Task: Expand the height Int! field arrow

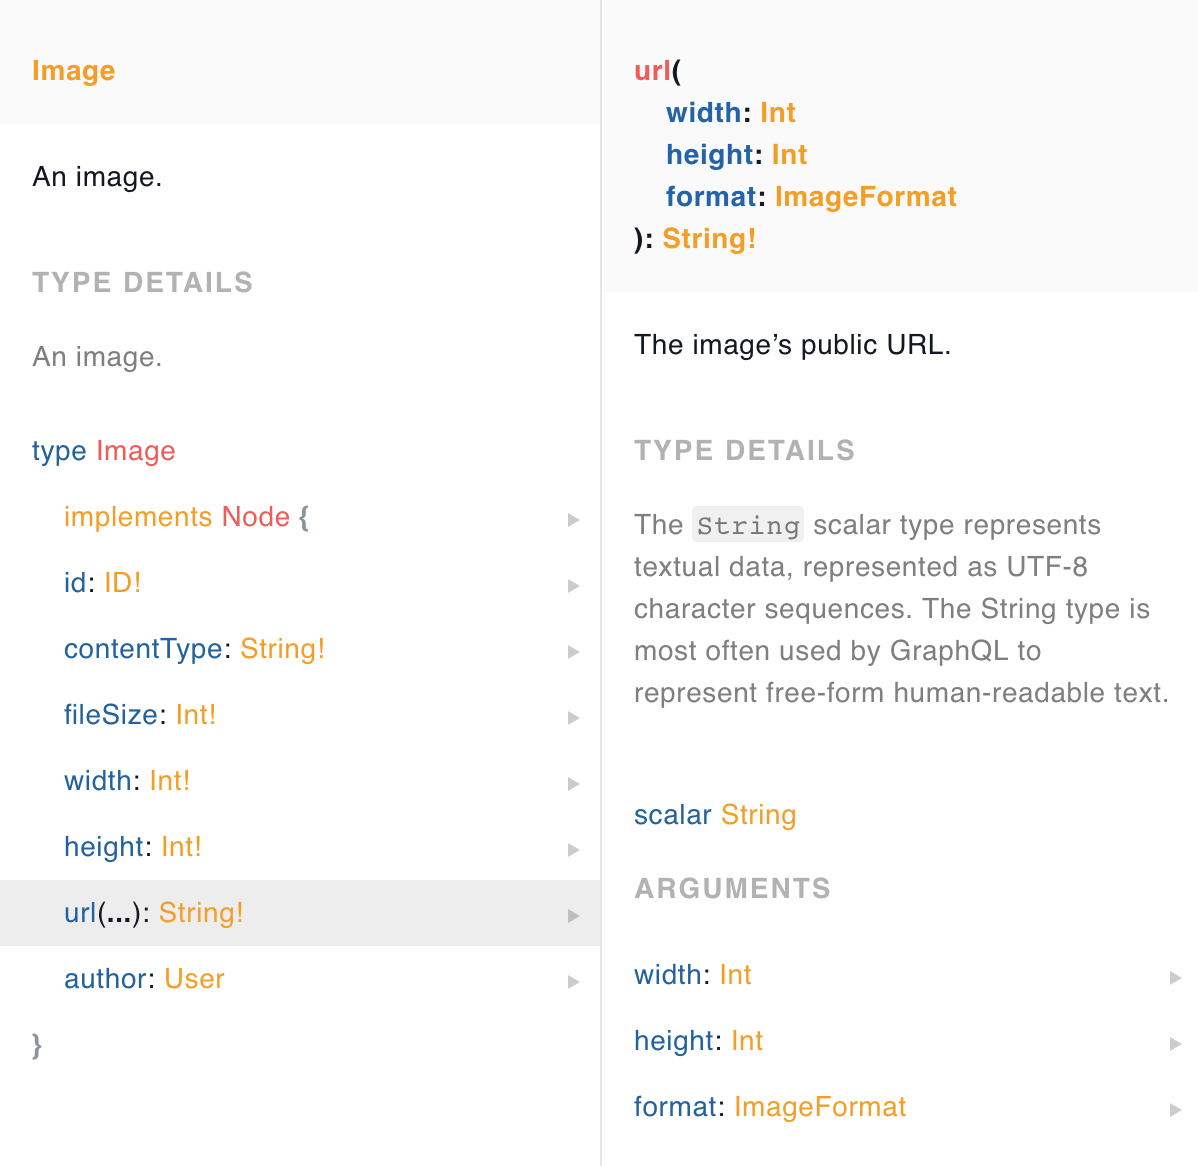Action: 573,849
